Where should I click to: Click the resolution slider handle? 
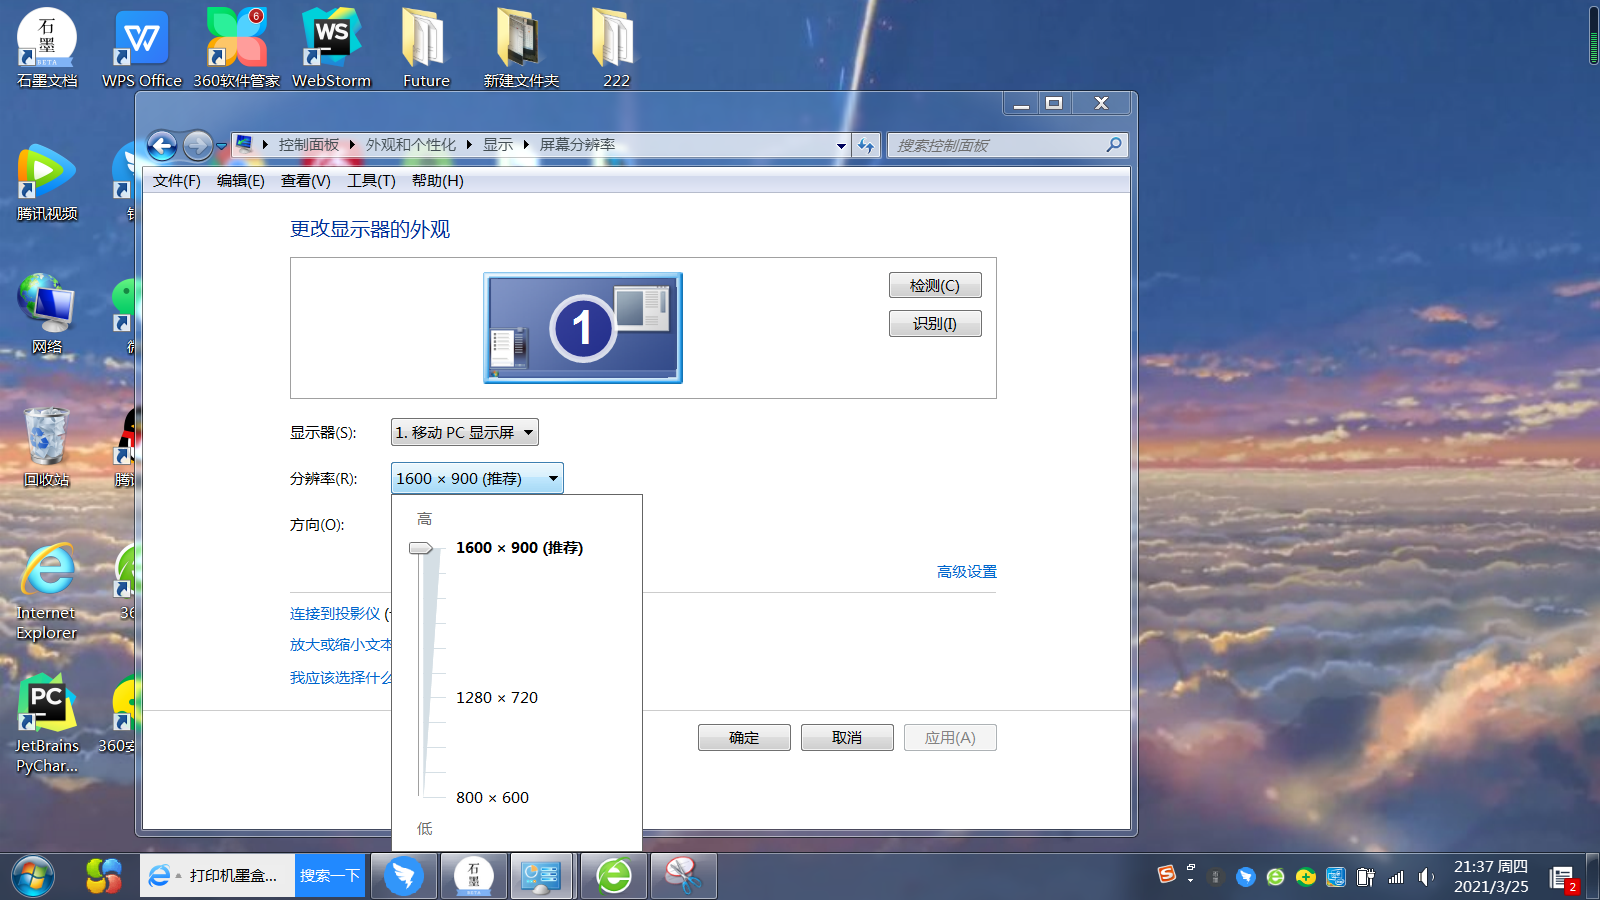[421, 548]
